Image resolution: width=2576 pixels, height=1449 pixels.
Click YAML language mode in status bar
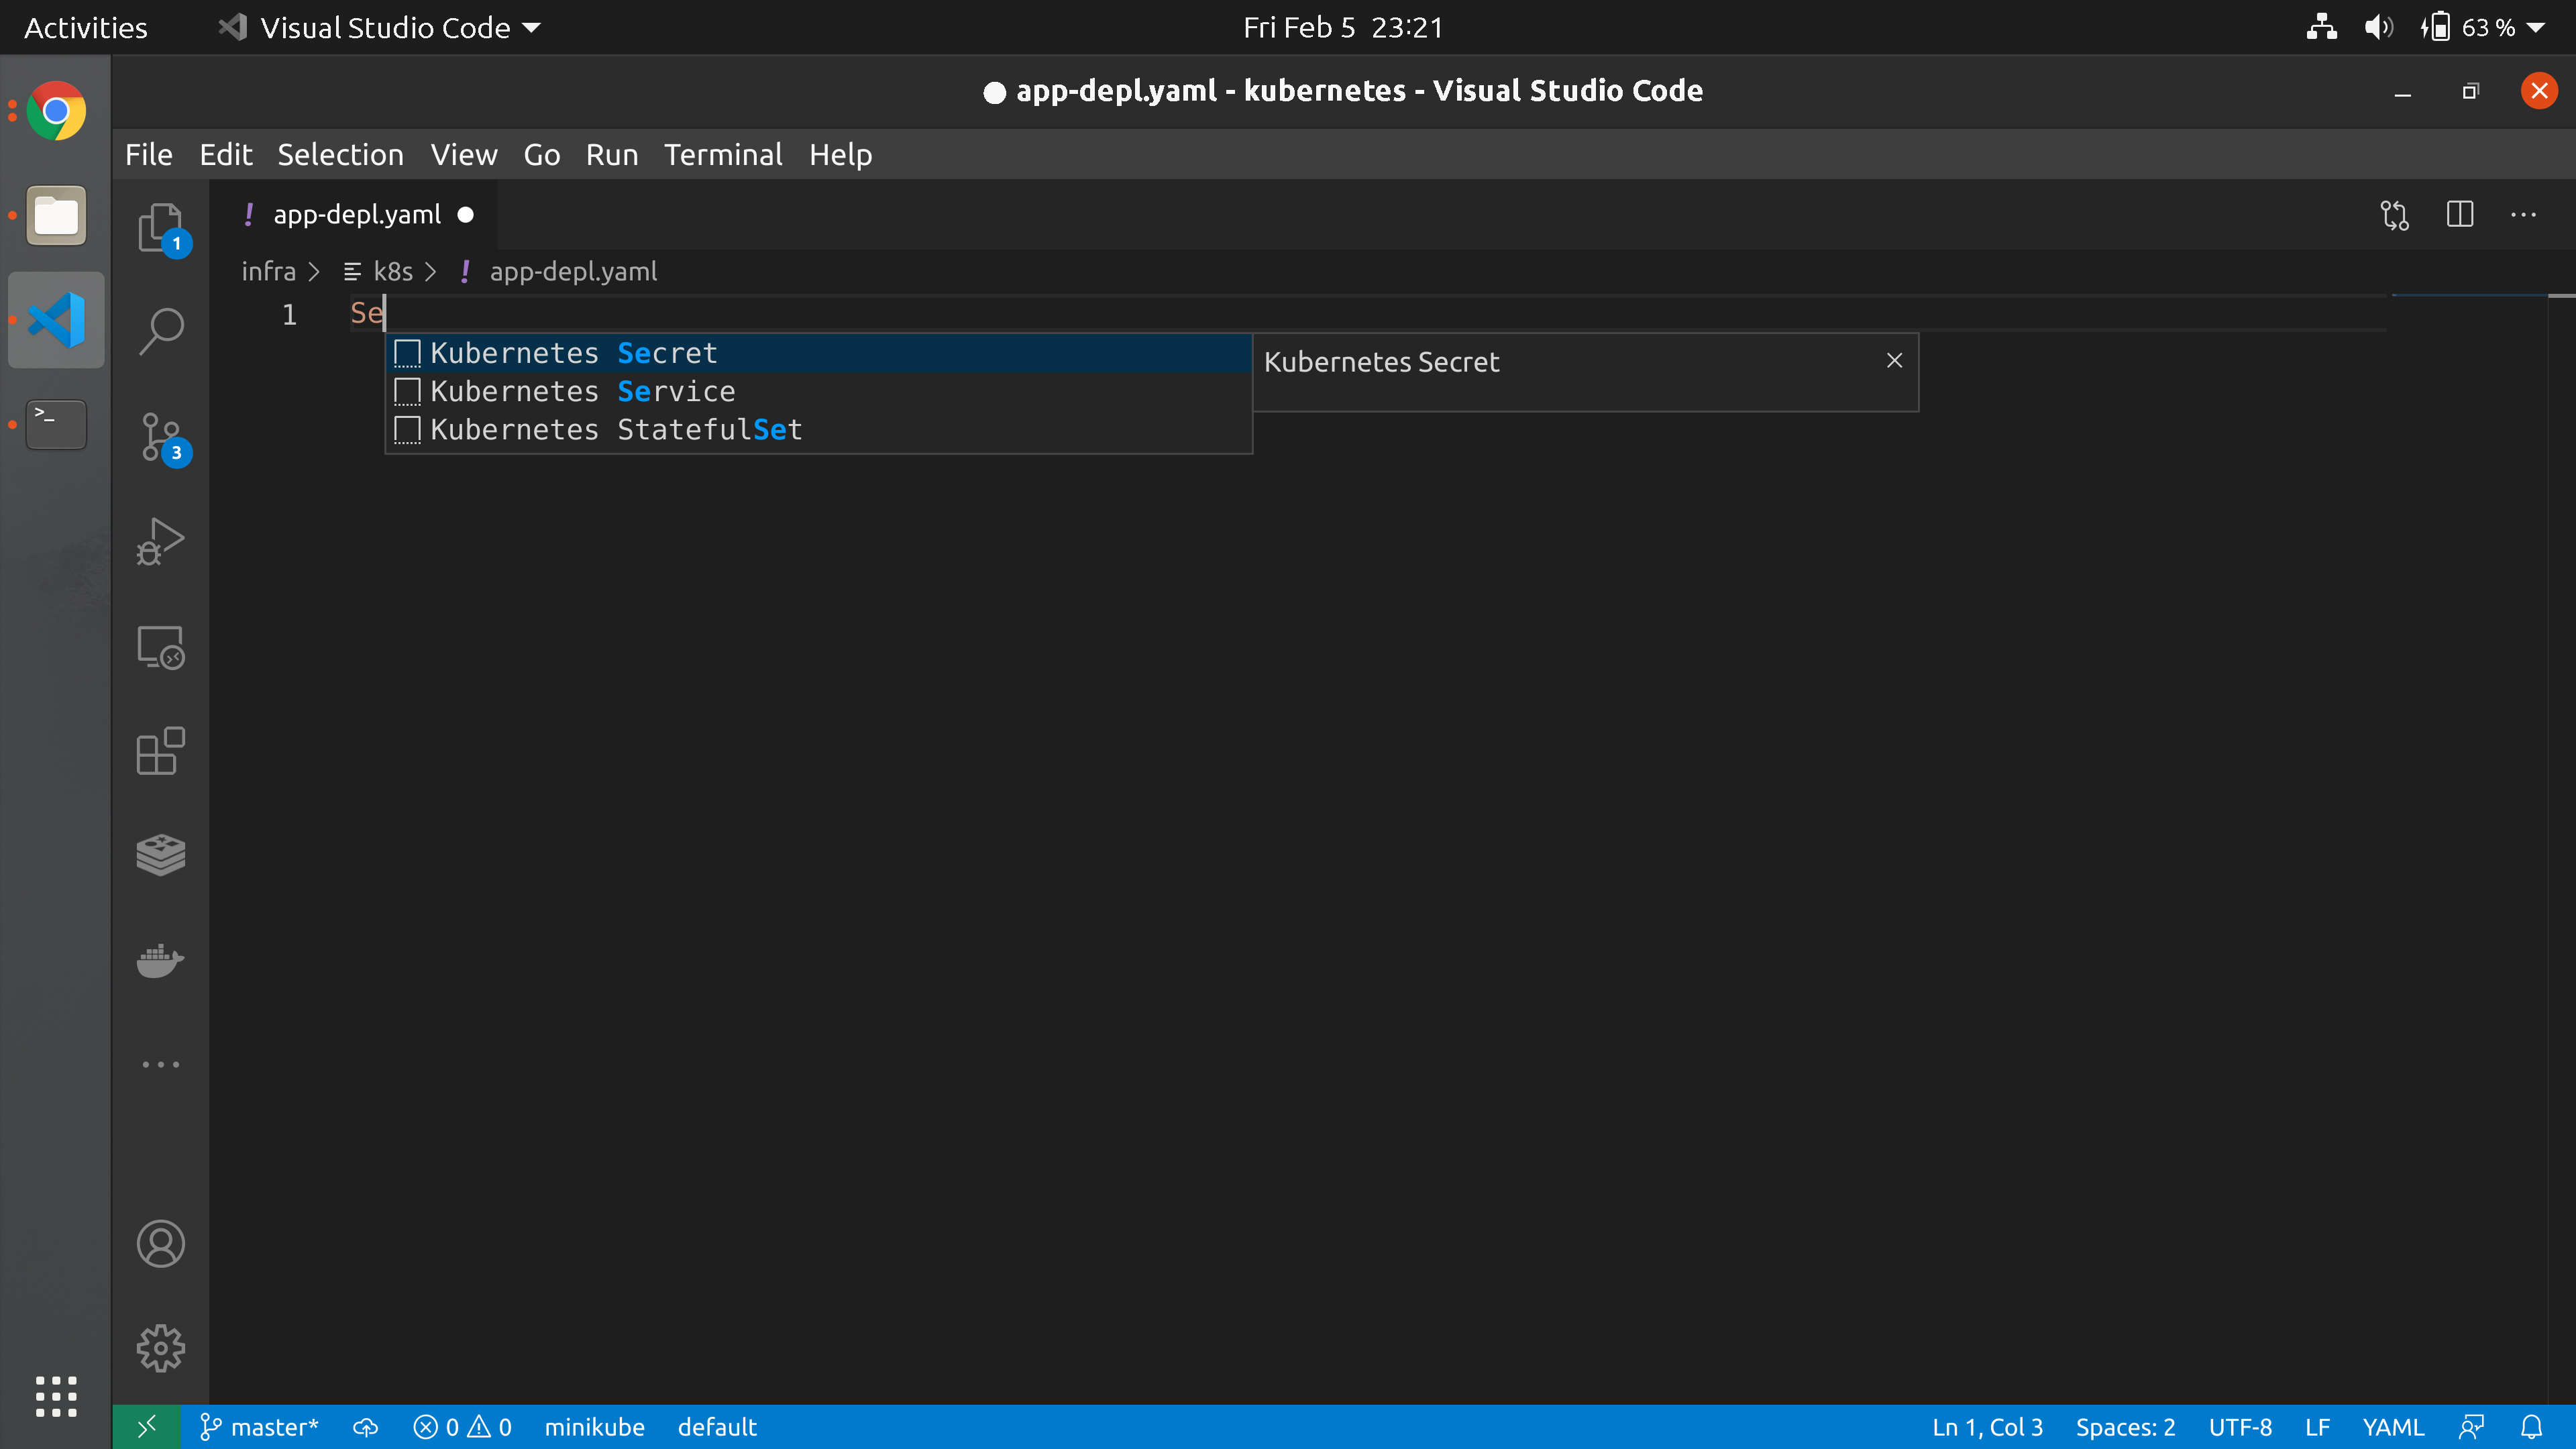[x=2392, y=1427]
